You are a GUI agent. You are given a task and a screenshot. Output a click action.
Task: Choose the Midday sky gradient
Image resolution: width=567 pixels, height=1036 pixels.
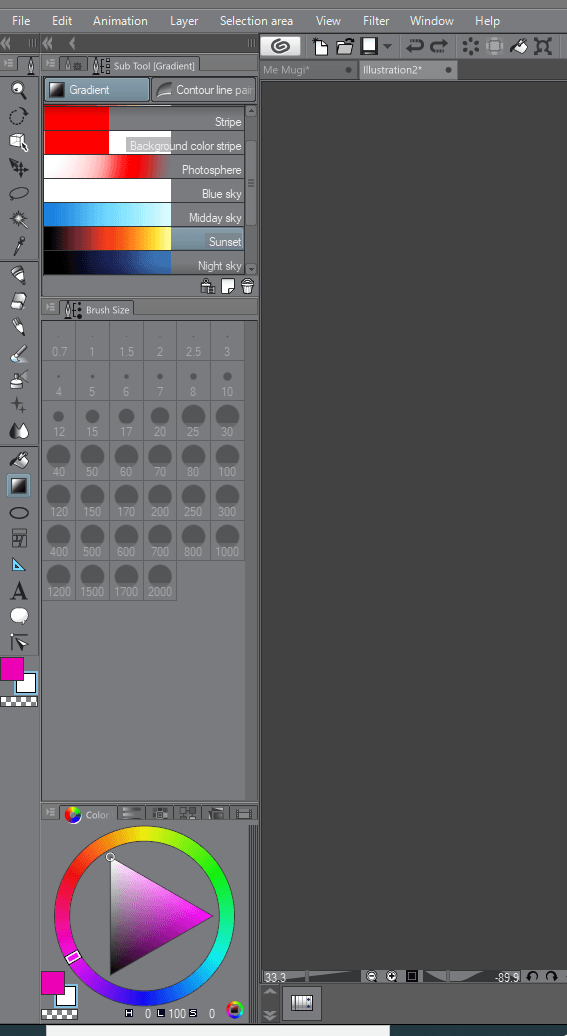tap(143, 215)
